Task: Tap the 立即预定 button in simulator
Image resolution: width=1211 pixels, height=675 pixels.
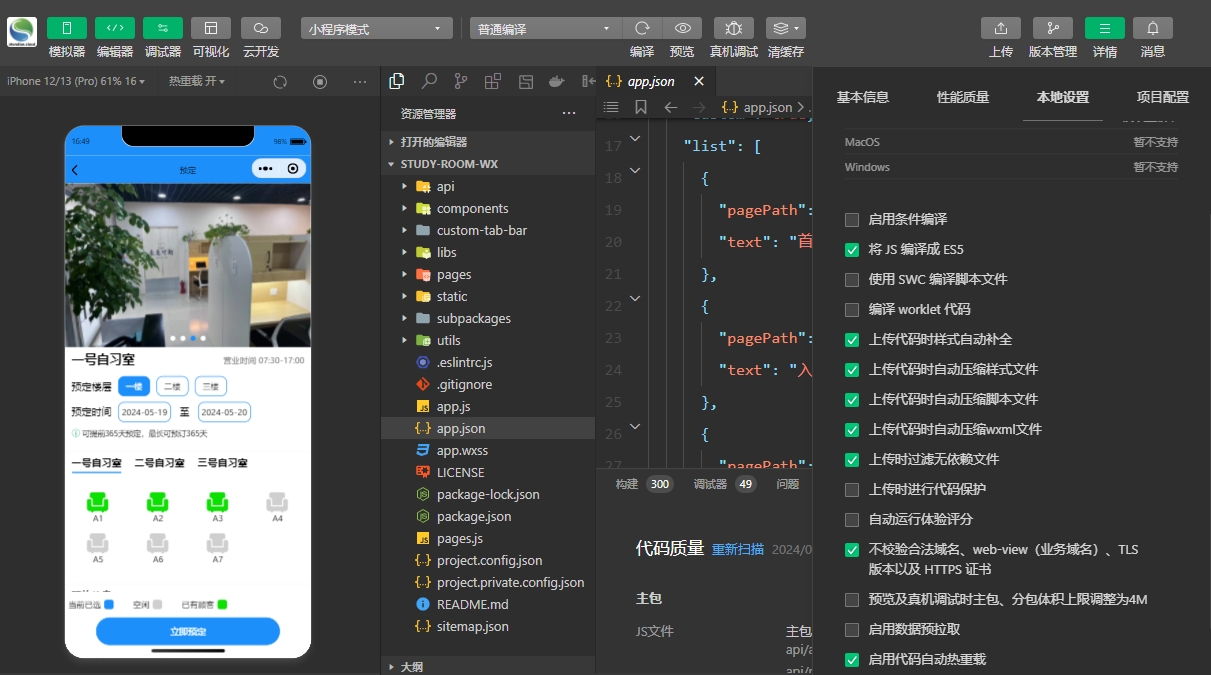Action: pos(188,631)
